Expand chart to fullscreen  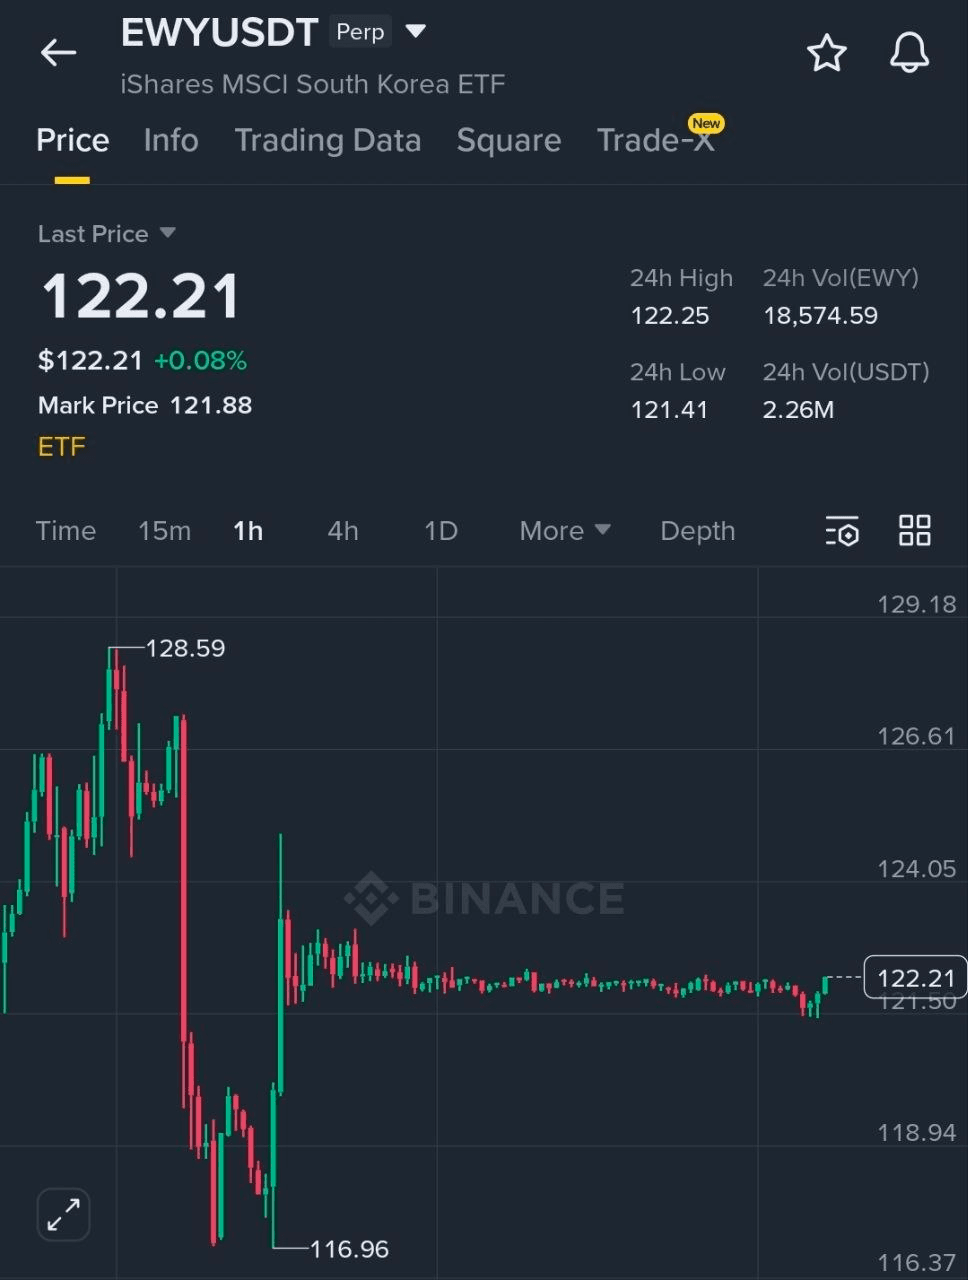(x=64, y=1215)
